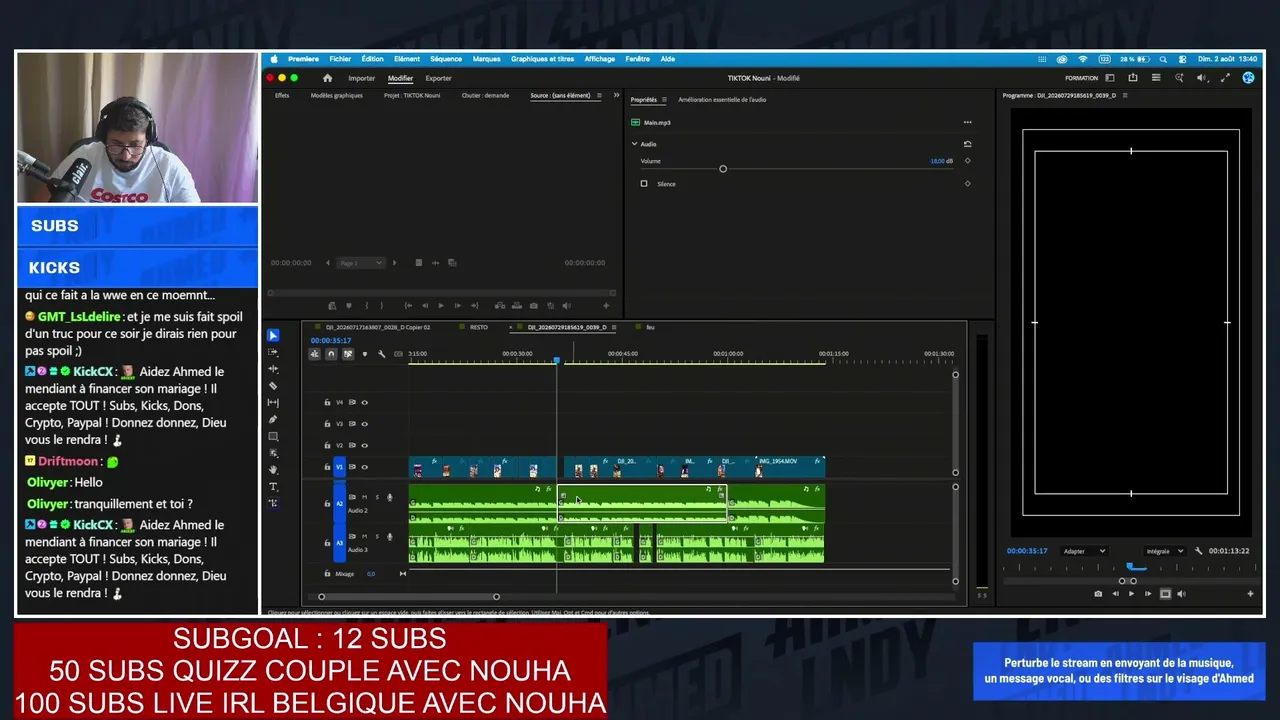1280x720 pixels.
Task: Toggle visibility eye of track V2
Action: (x=364, y=445)
